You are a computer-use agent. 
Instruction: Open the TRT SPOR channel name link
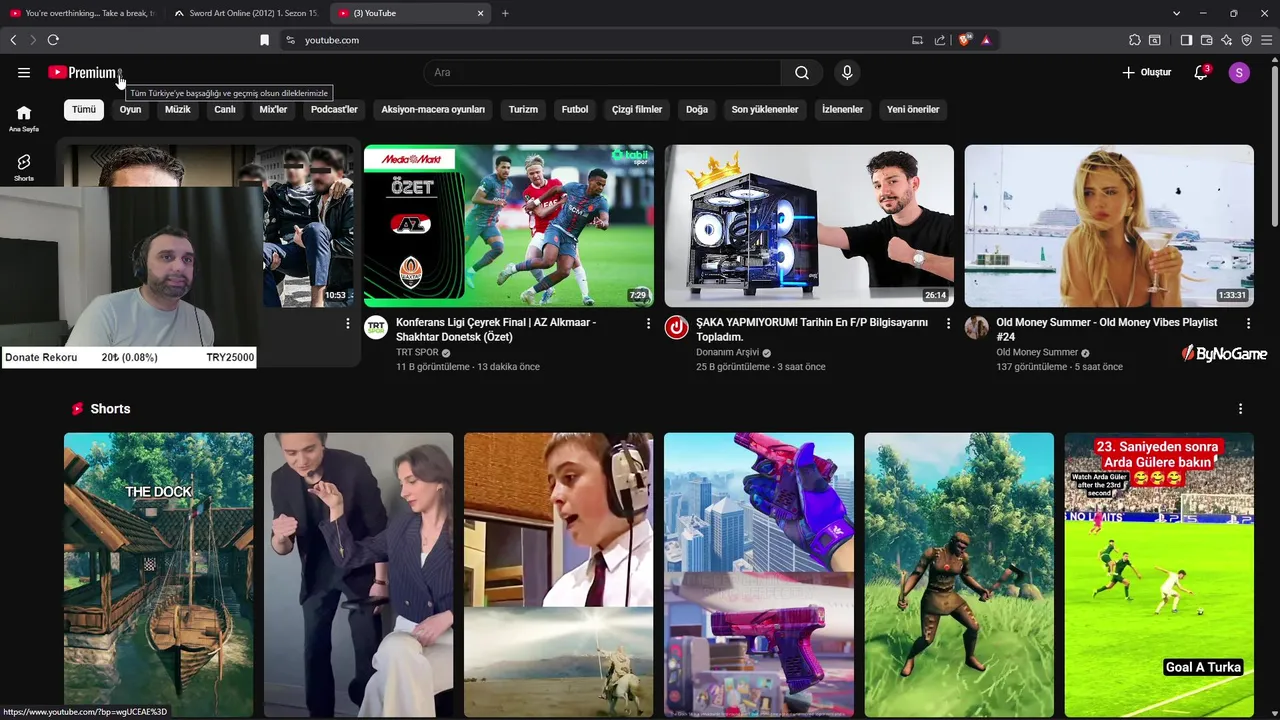point(417,352)
